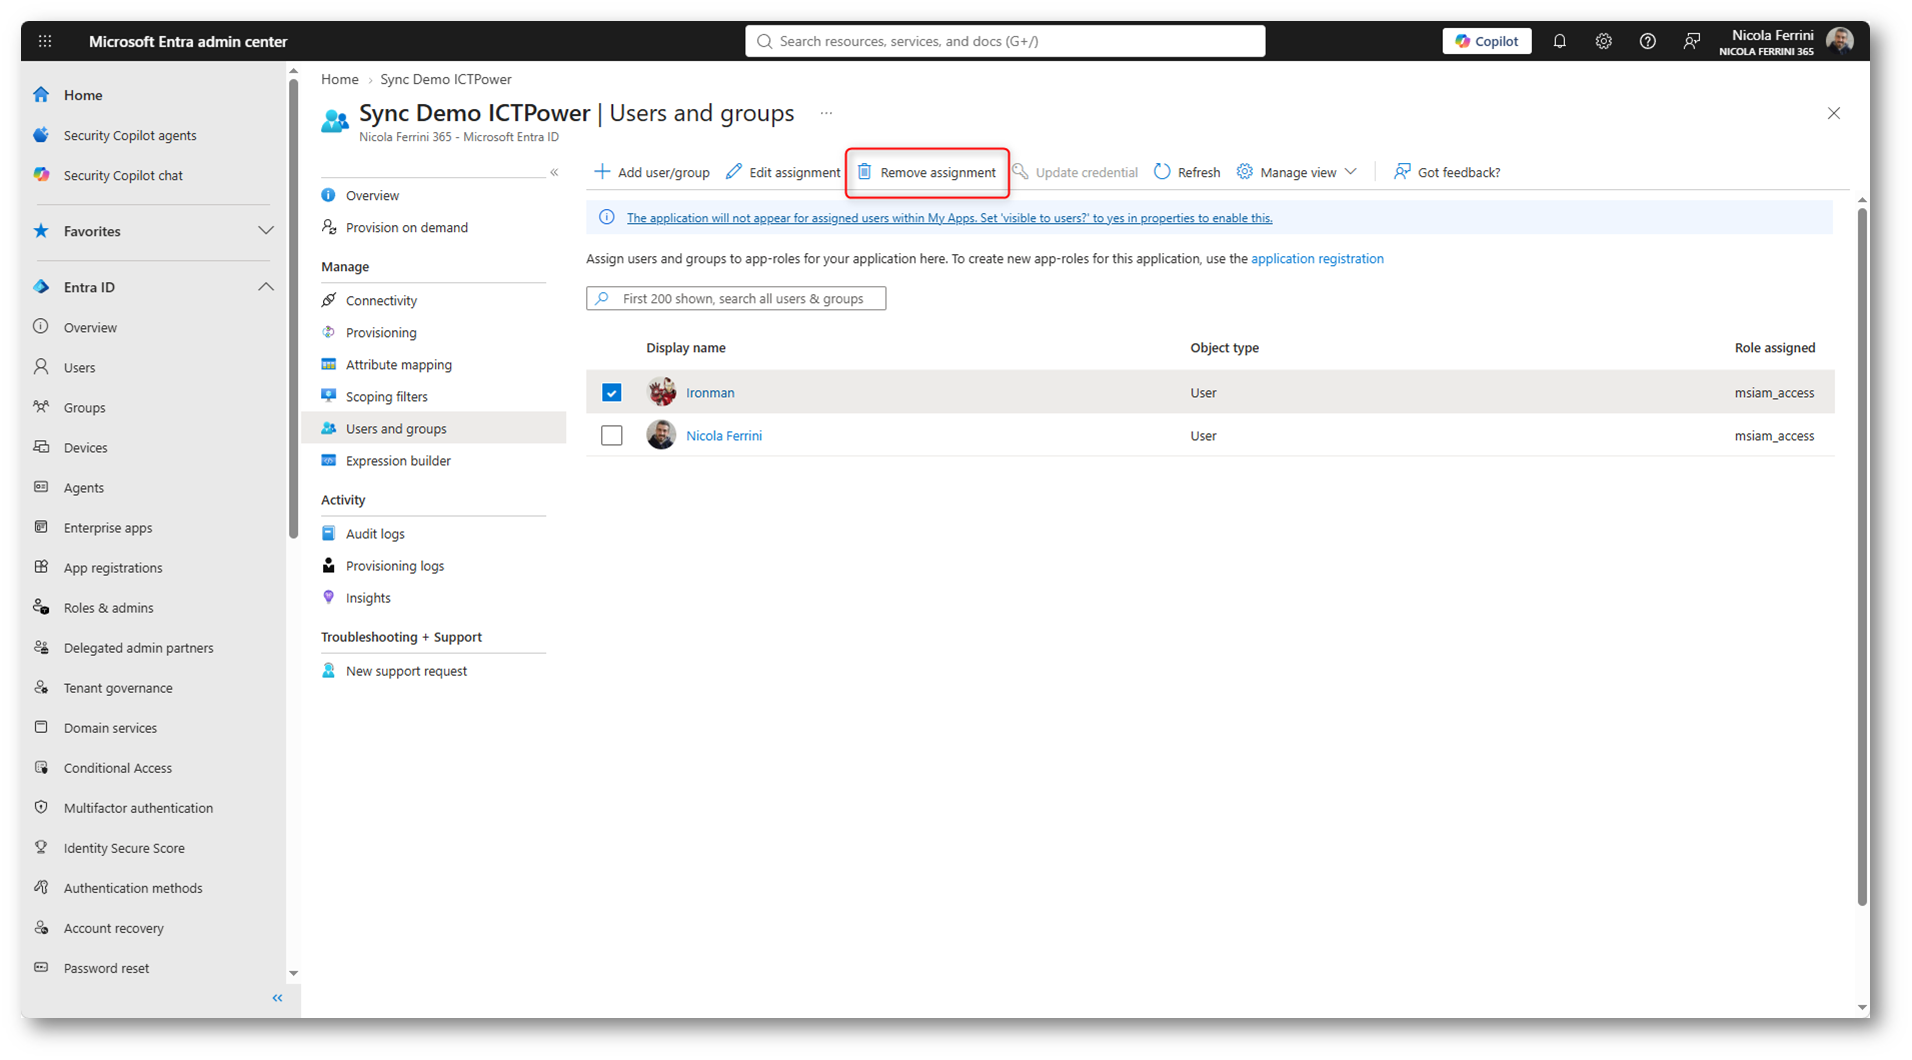Open the app Overview resource menu item
The width and height of the screenshot is (1912, 1060).
(372, 196)
